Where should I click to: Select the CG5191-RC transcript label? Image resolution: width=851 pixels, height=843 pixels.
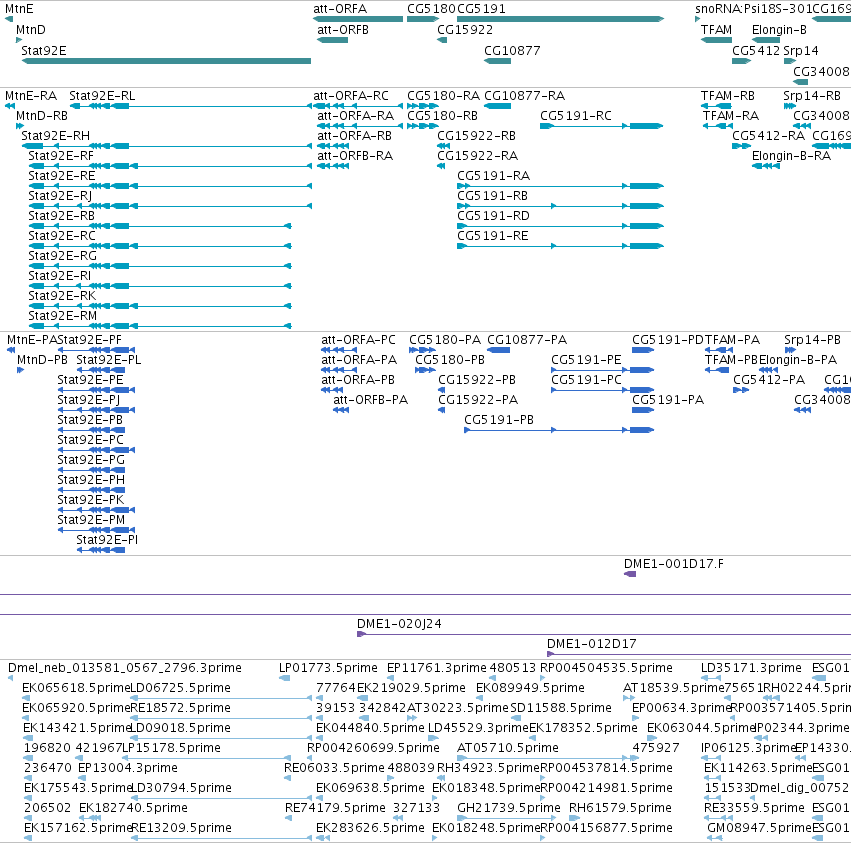click(576, 116)
